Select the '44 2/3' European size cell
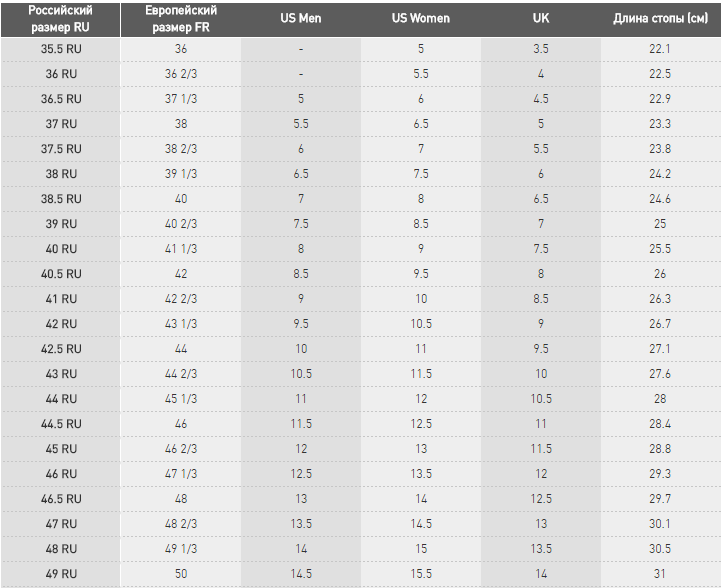The height and width of the screenshot is (588, 722). [x=181, y=374]
